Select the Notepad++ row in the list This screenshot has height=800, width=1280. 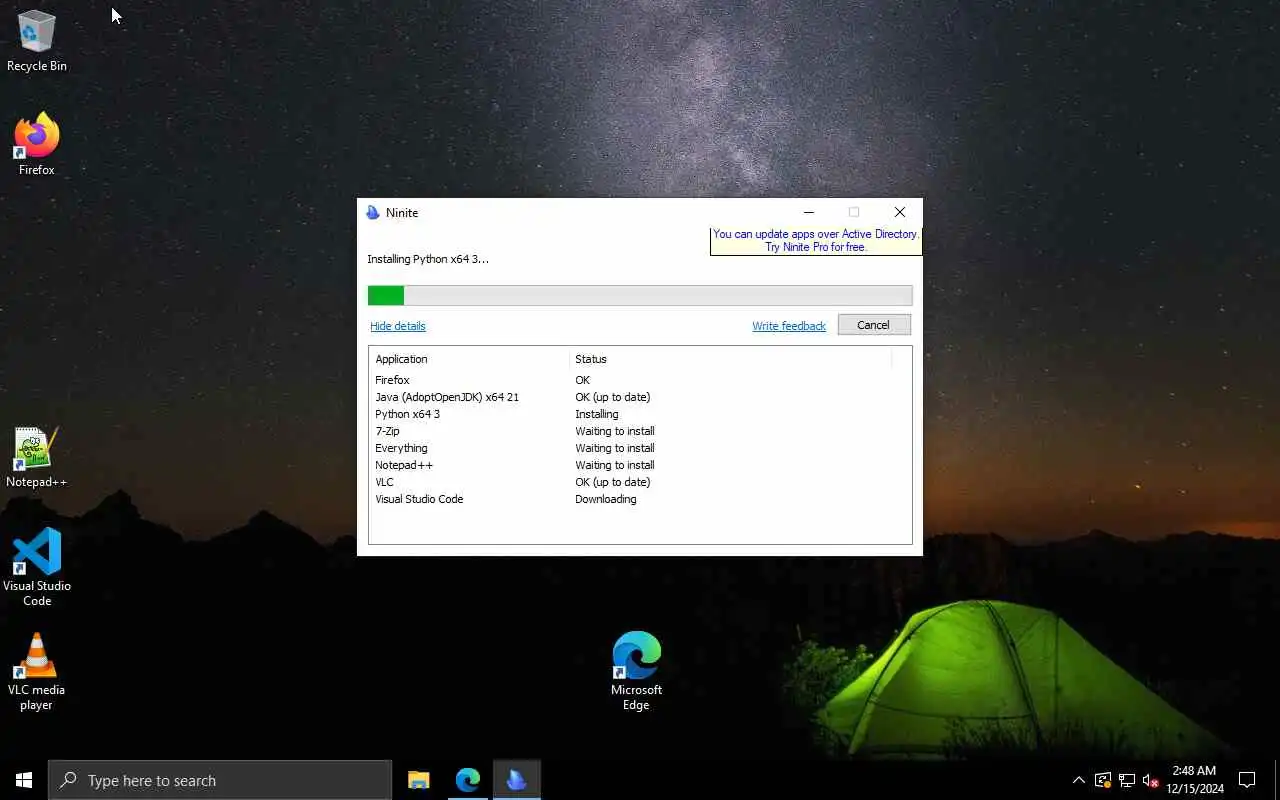tap(640, 465)
